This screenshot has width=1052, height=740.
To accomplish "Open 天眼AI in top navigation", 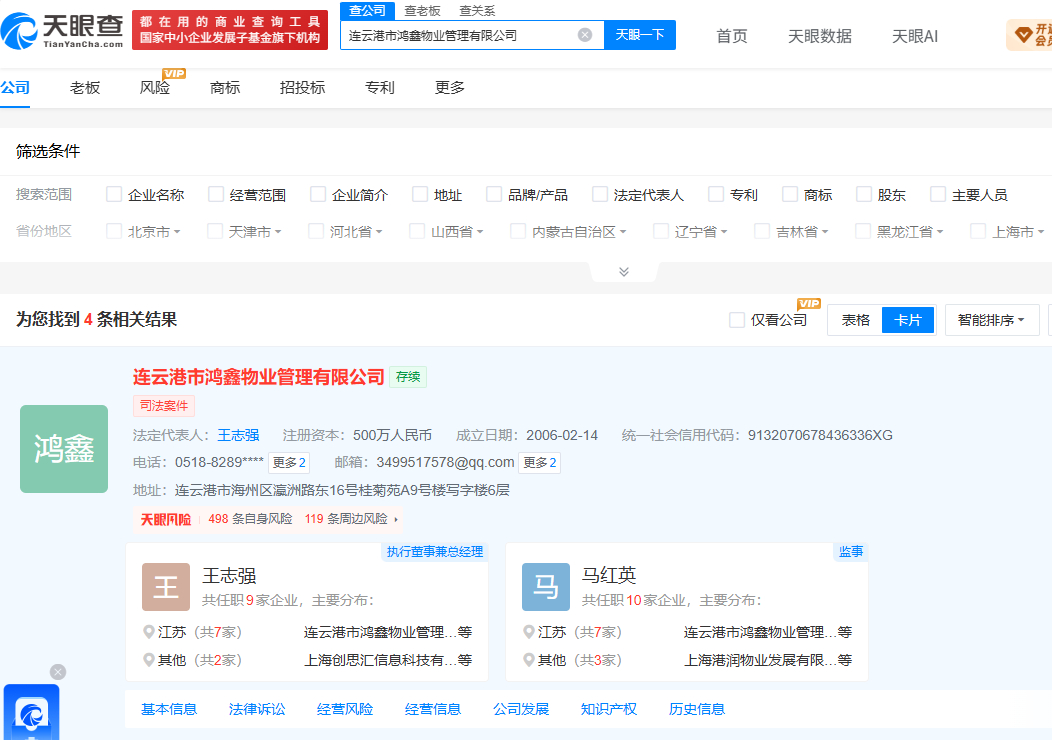I will [915, 36].
